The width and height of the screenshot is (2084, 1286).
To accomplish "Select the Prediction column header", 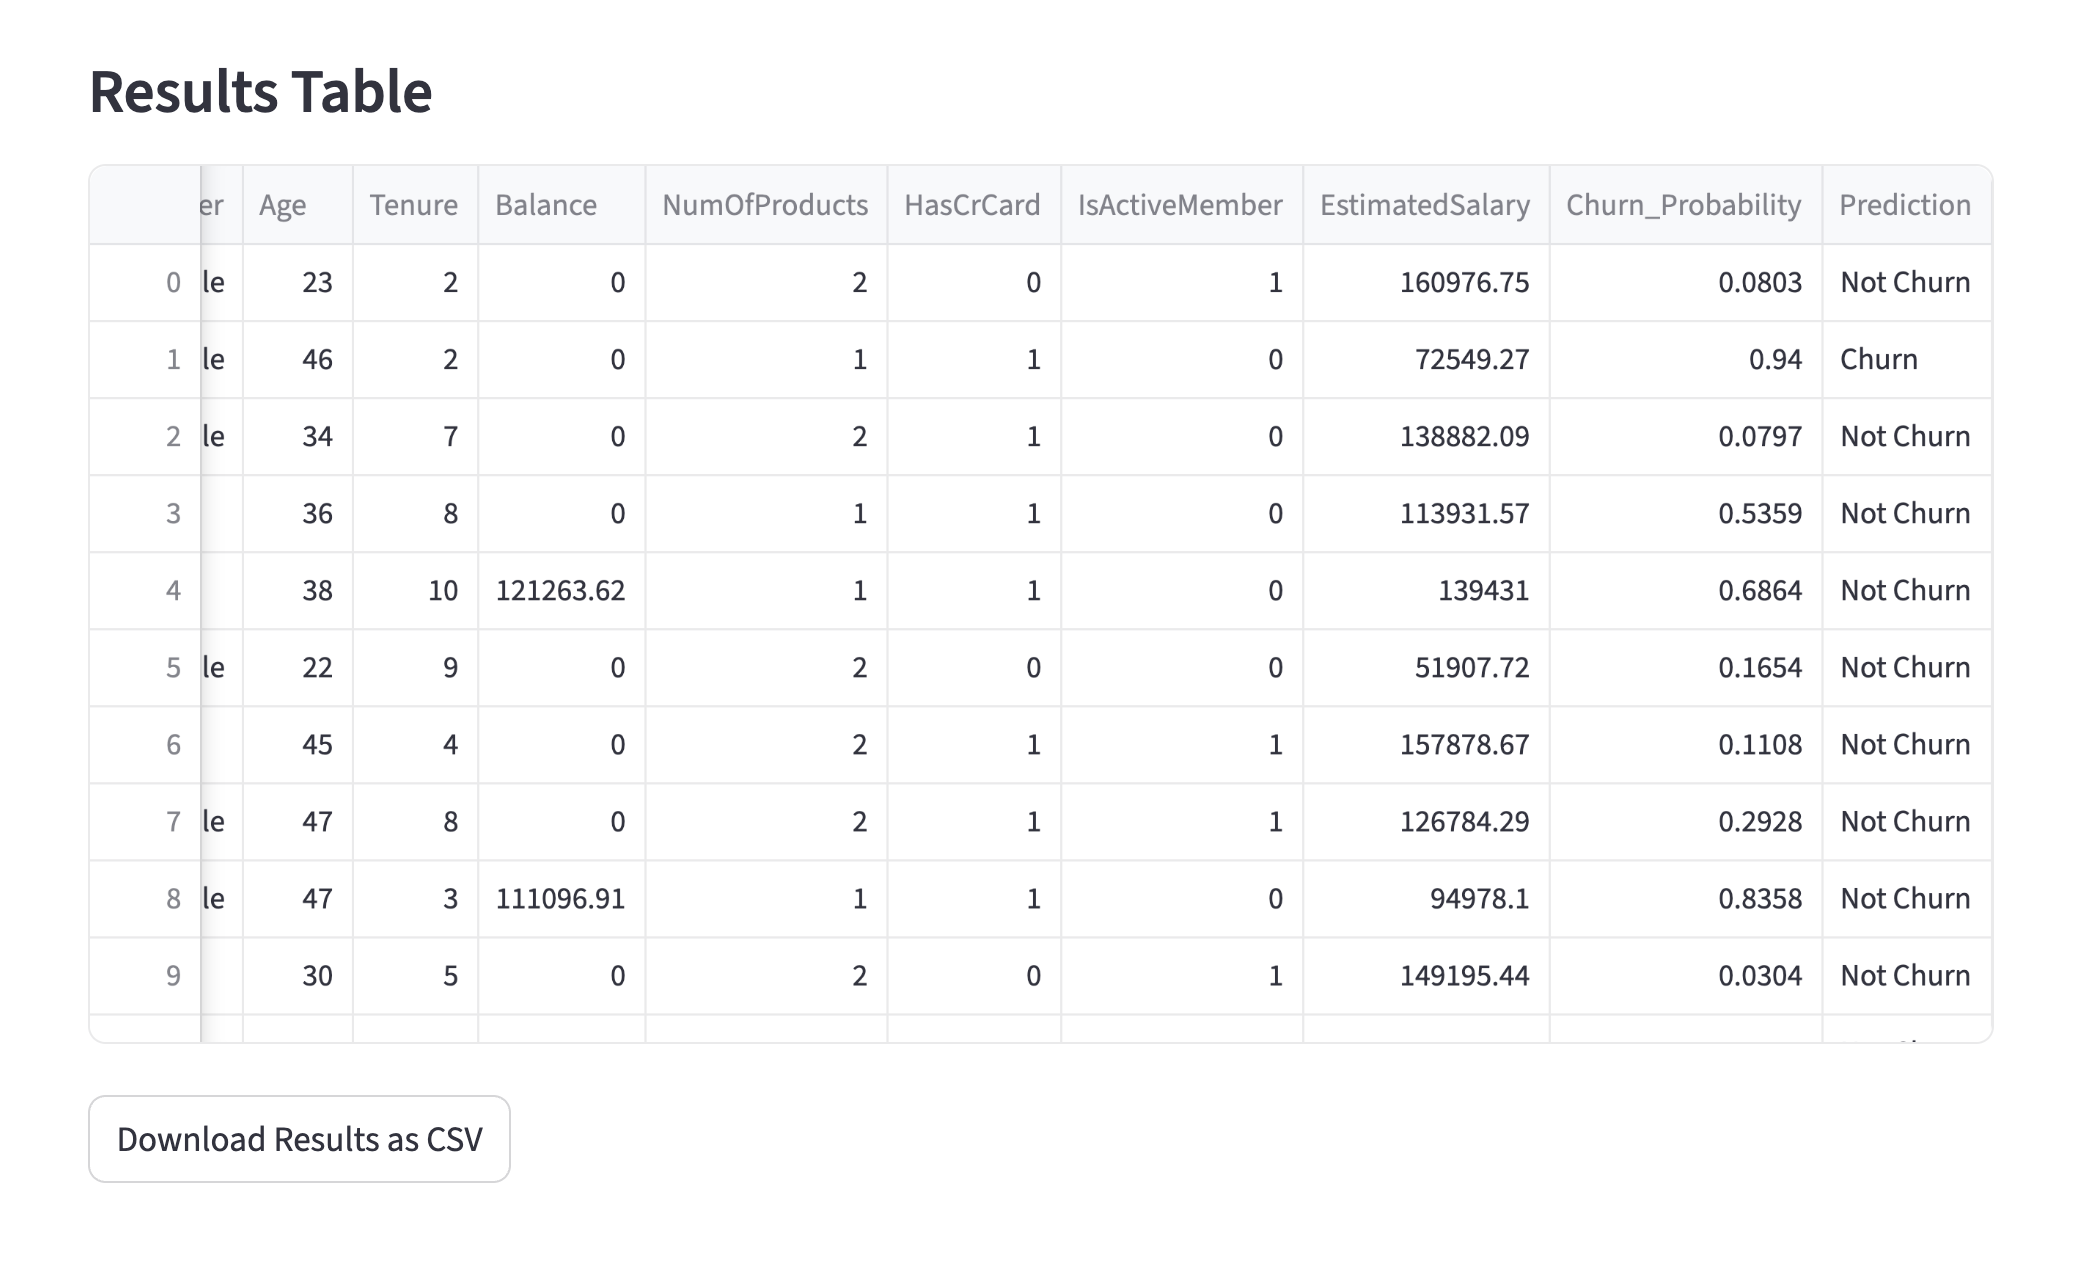I will 1905,205.
